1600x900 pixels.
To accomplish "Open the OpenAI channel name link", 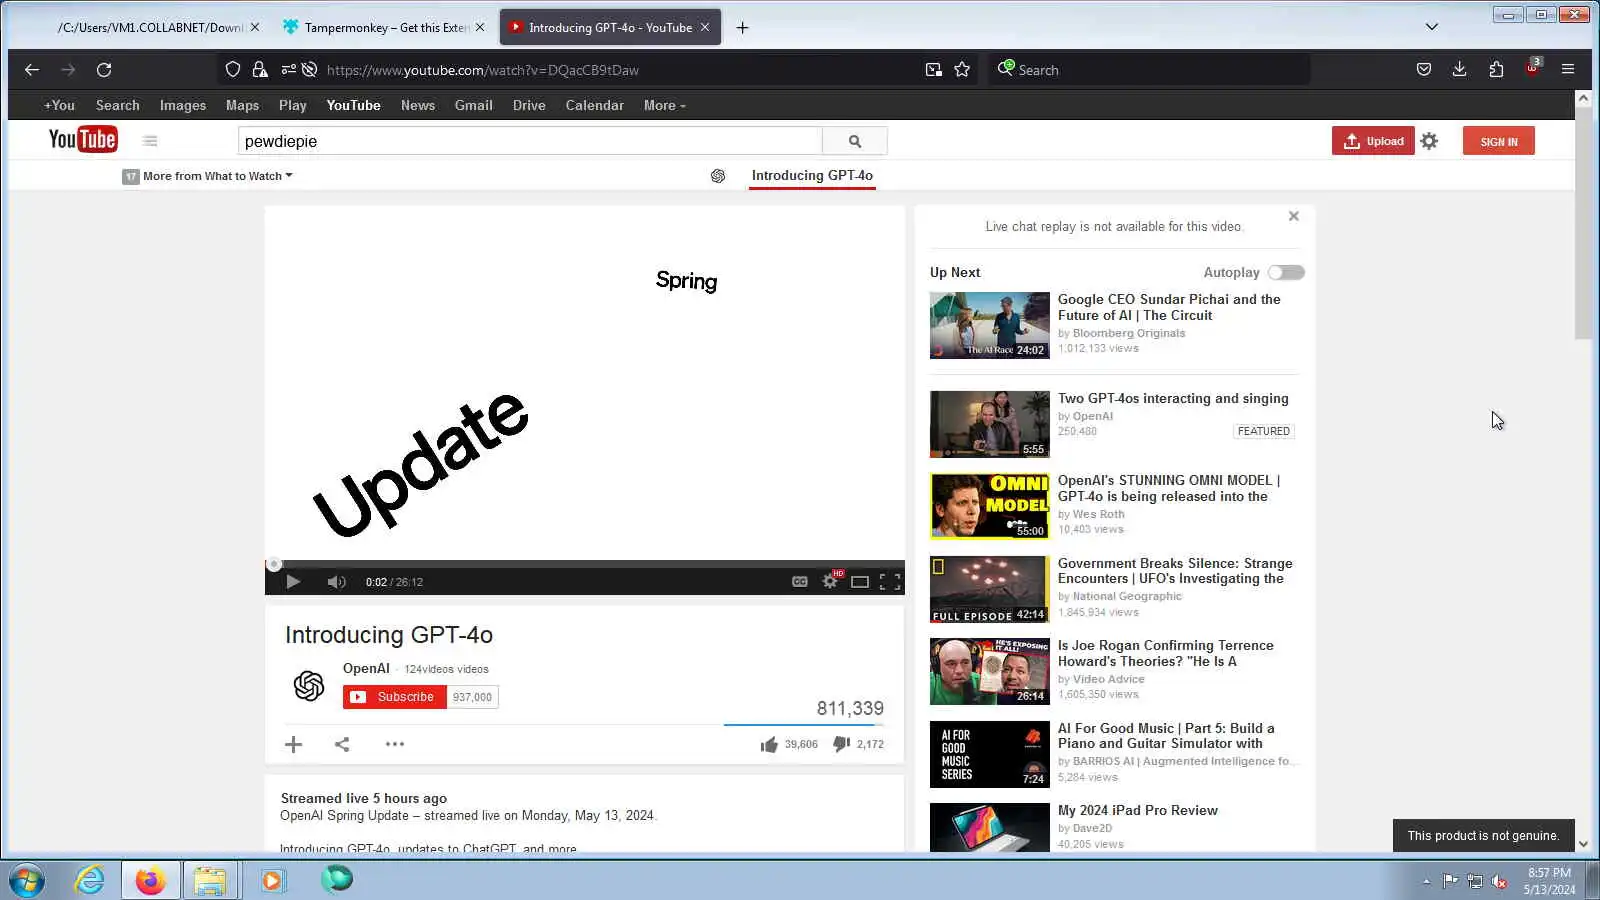I will tap(366, 668).
